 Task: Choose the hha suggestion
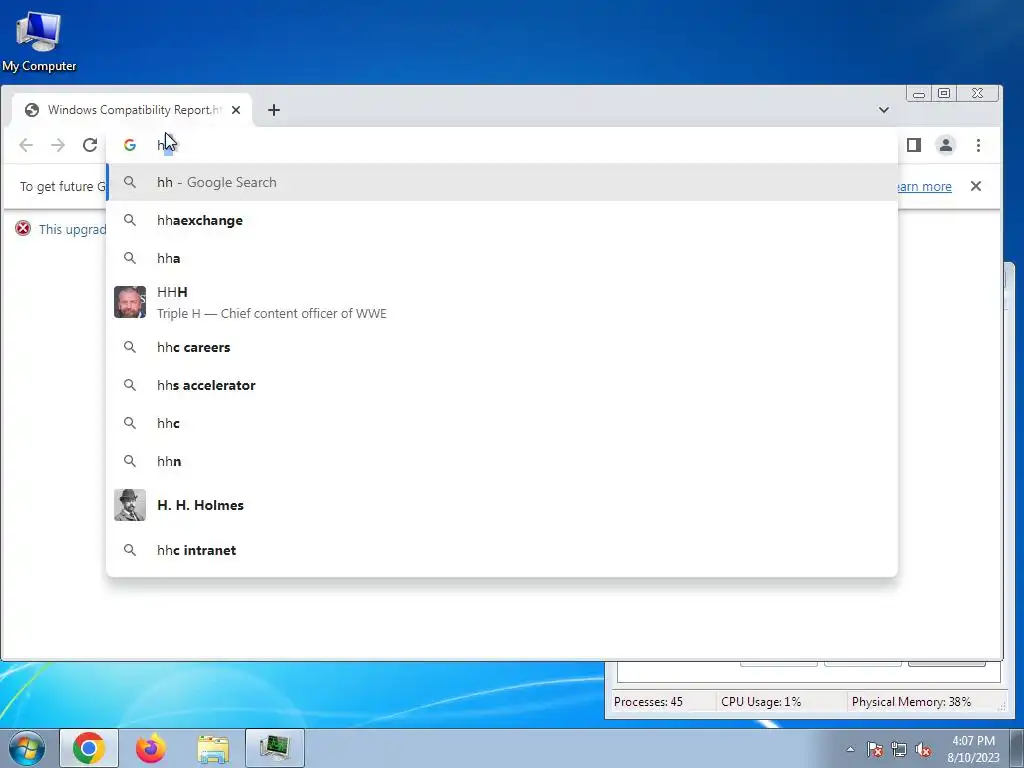coord(502,258)
